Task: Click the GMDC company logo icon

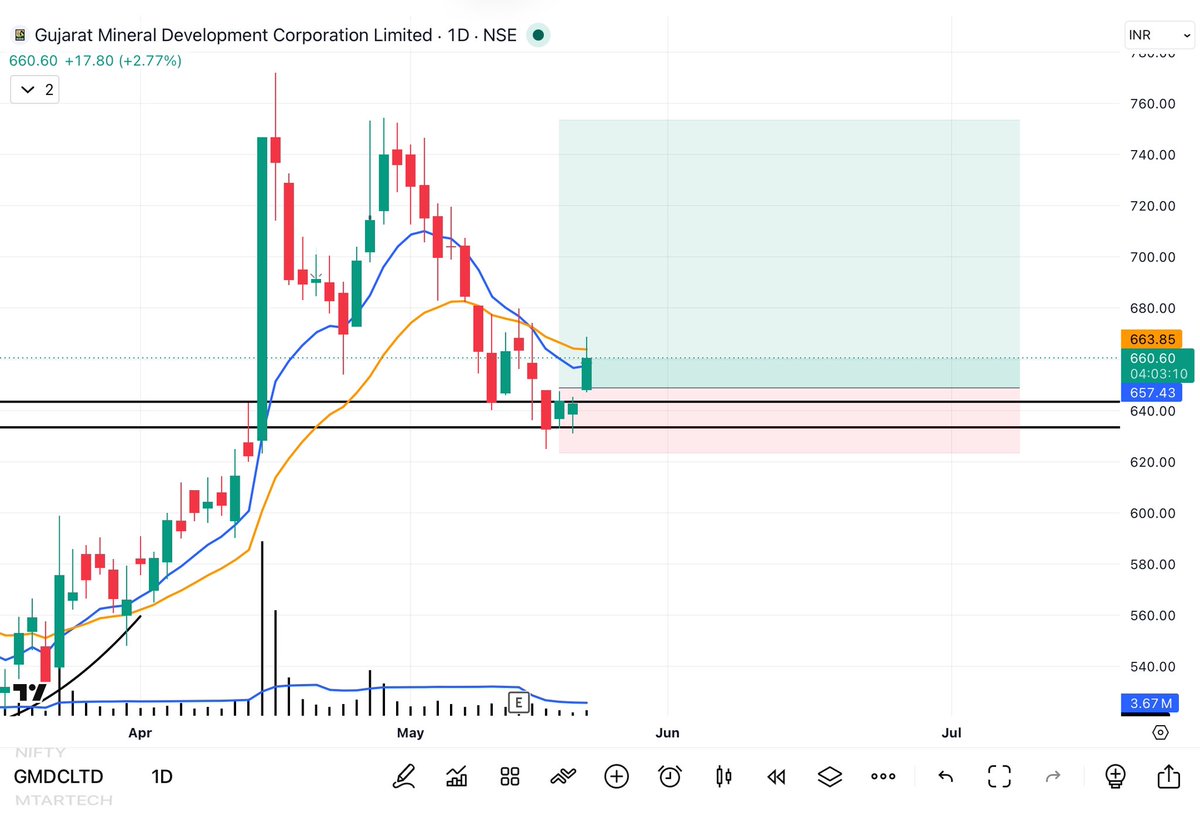Action: coord(18,35)
